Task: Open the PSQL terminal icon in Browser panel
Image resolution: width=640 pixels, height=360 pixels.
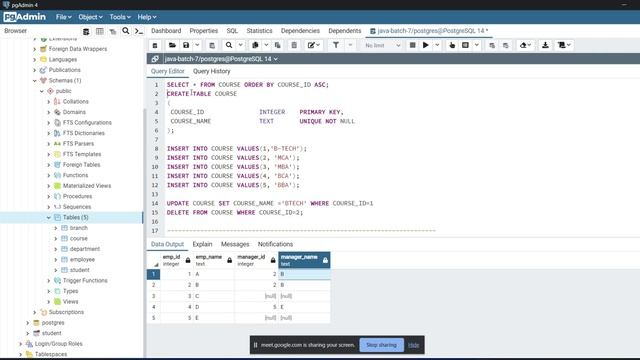Action: pos(139,31)
